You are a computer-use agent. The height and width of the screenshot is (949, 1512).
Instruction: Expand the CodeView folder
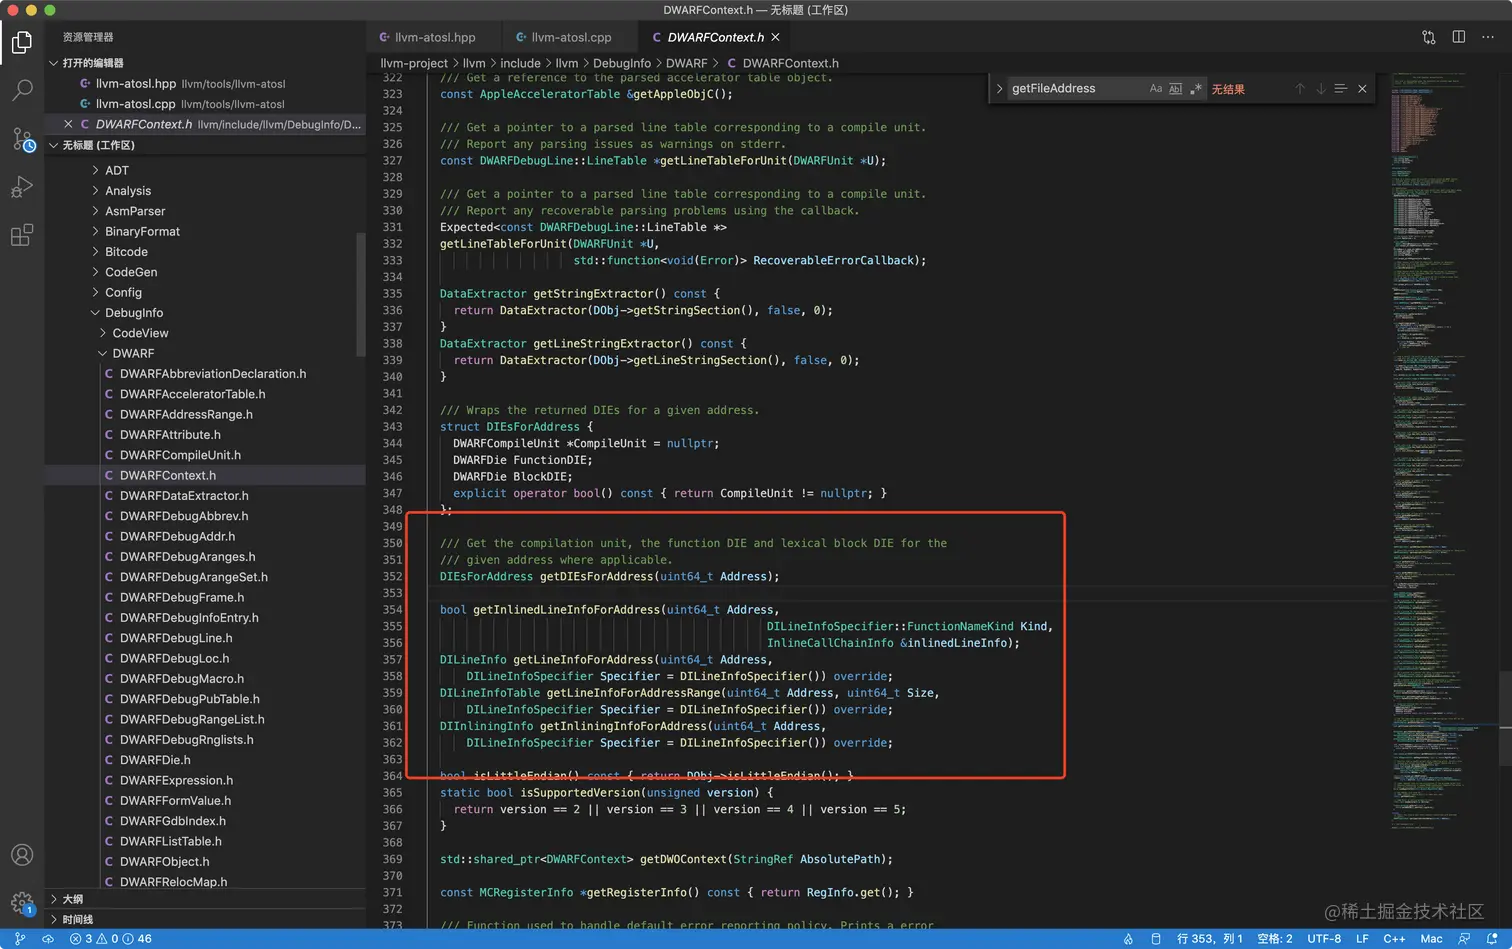tap(140, 333)
